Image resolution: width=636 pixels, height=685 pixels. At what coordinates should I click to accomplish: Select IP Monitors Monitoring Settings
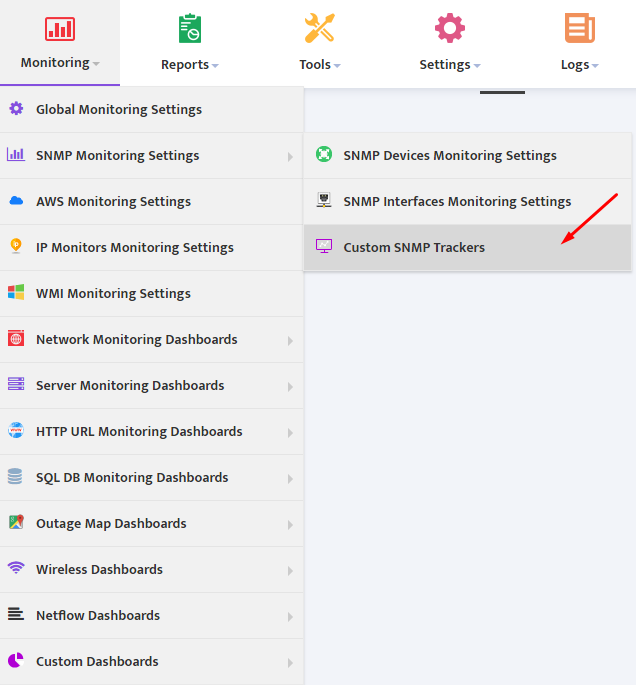[152, 247]
